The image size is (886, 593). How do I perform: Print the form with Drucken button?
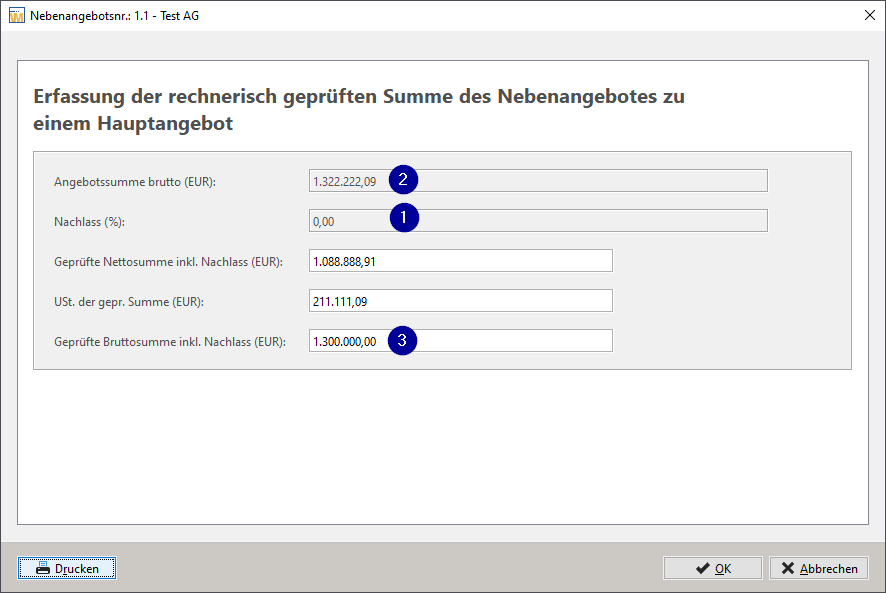pyautogui.click(x=67, y=568)
